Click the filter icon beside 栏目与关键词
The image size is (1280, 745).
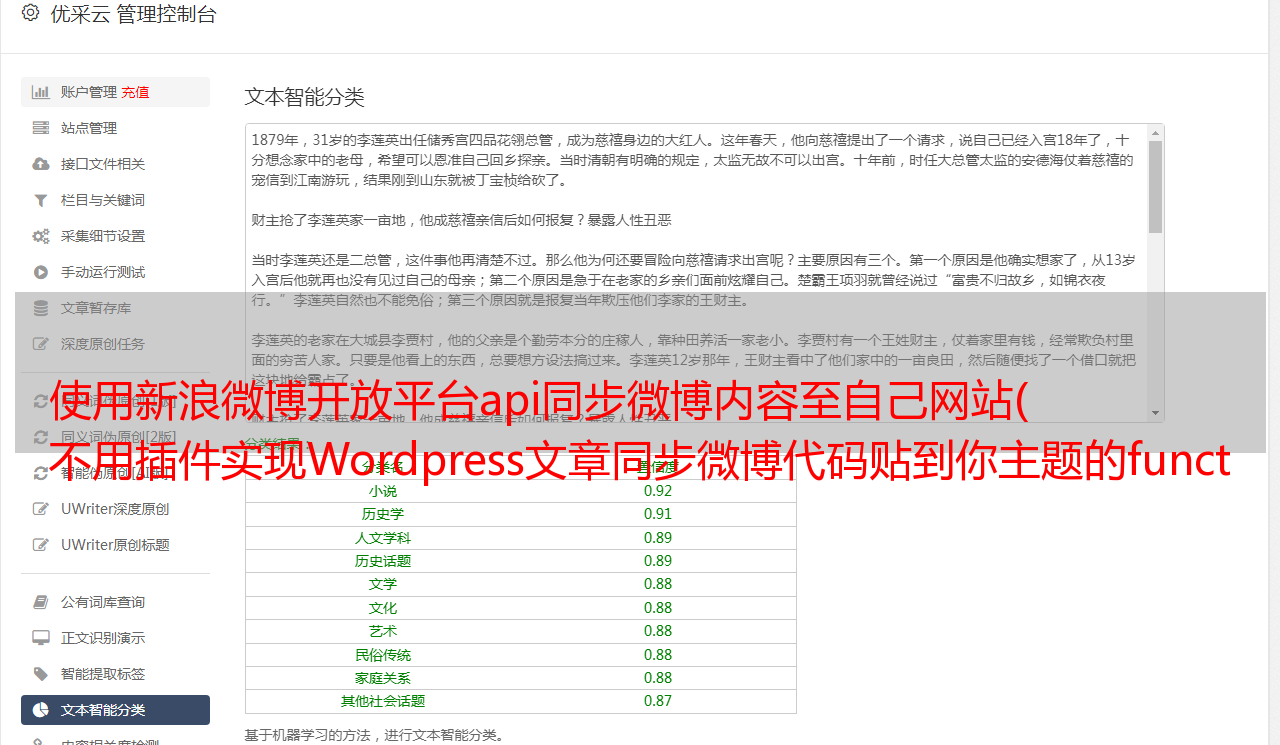coord(41,200)
